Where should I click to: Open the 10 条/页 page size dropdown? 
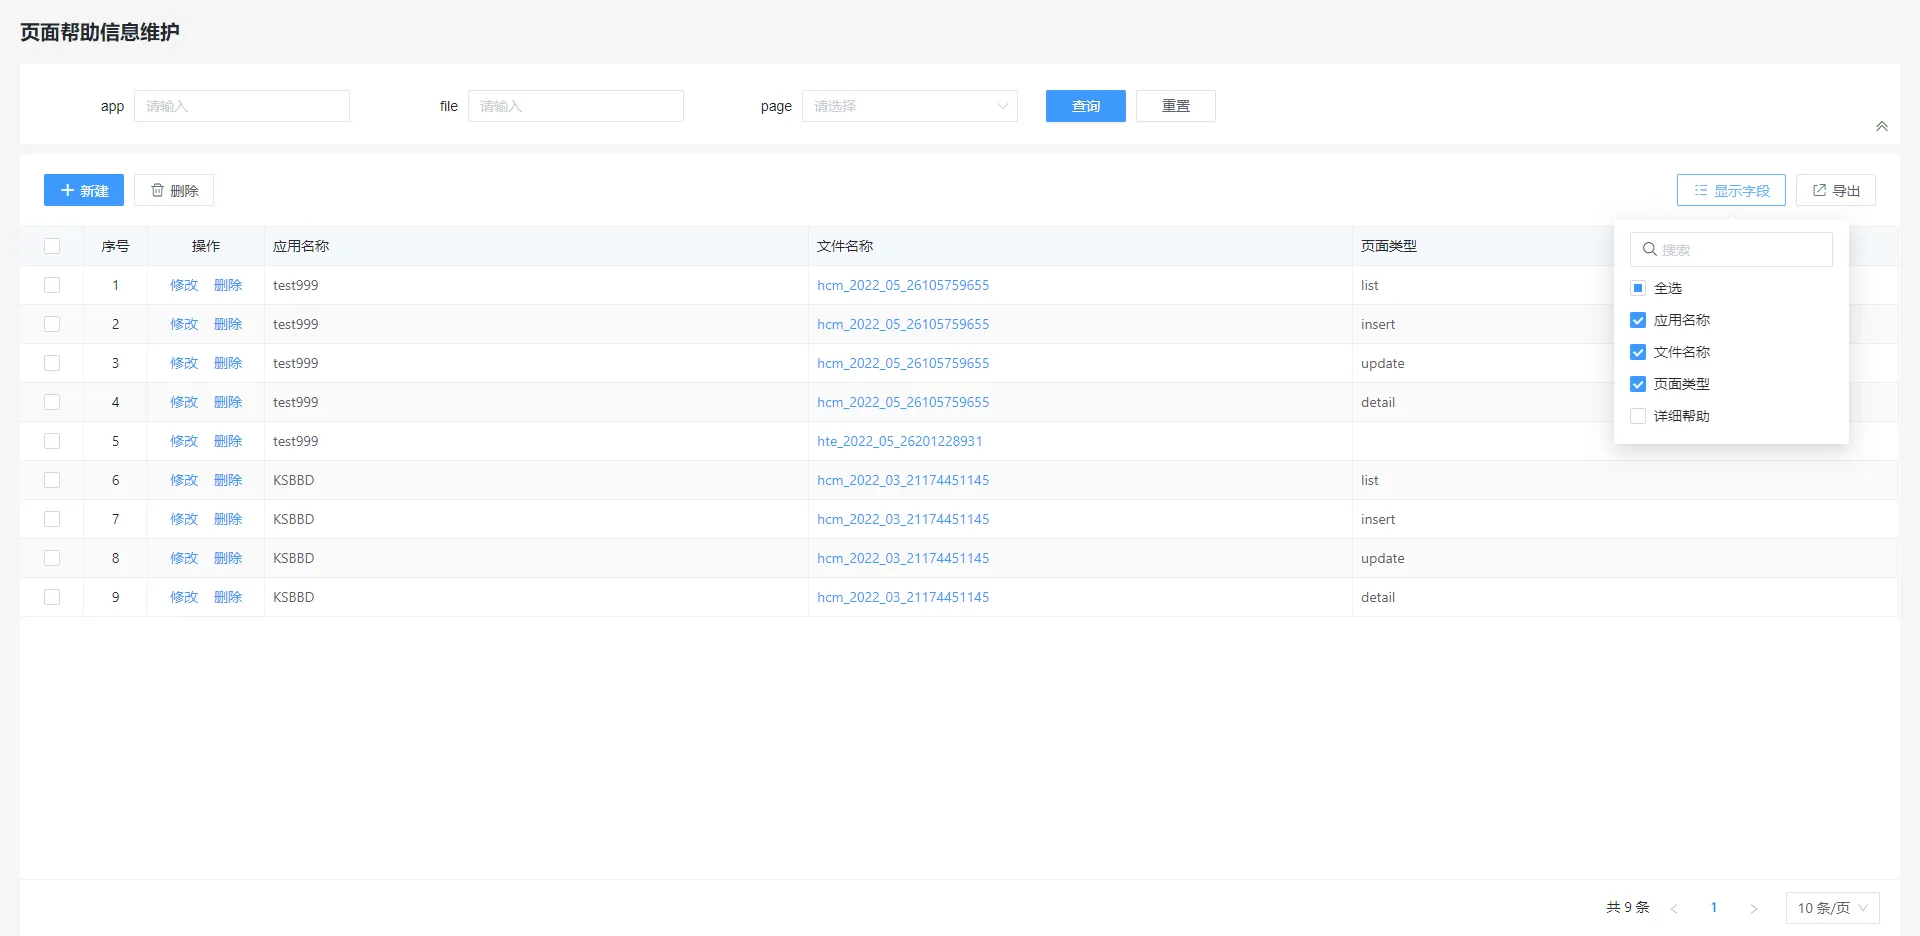pos(1832,908)
